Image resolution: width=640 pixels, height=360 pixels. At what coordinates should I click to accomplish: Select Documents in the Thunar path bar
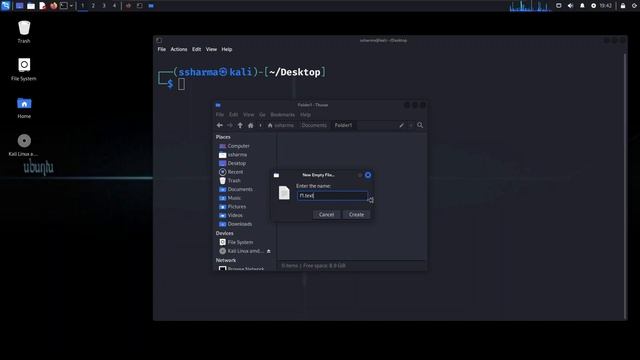[x=314, y=125]
